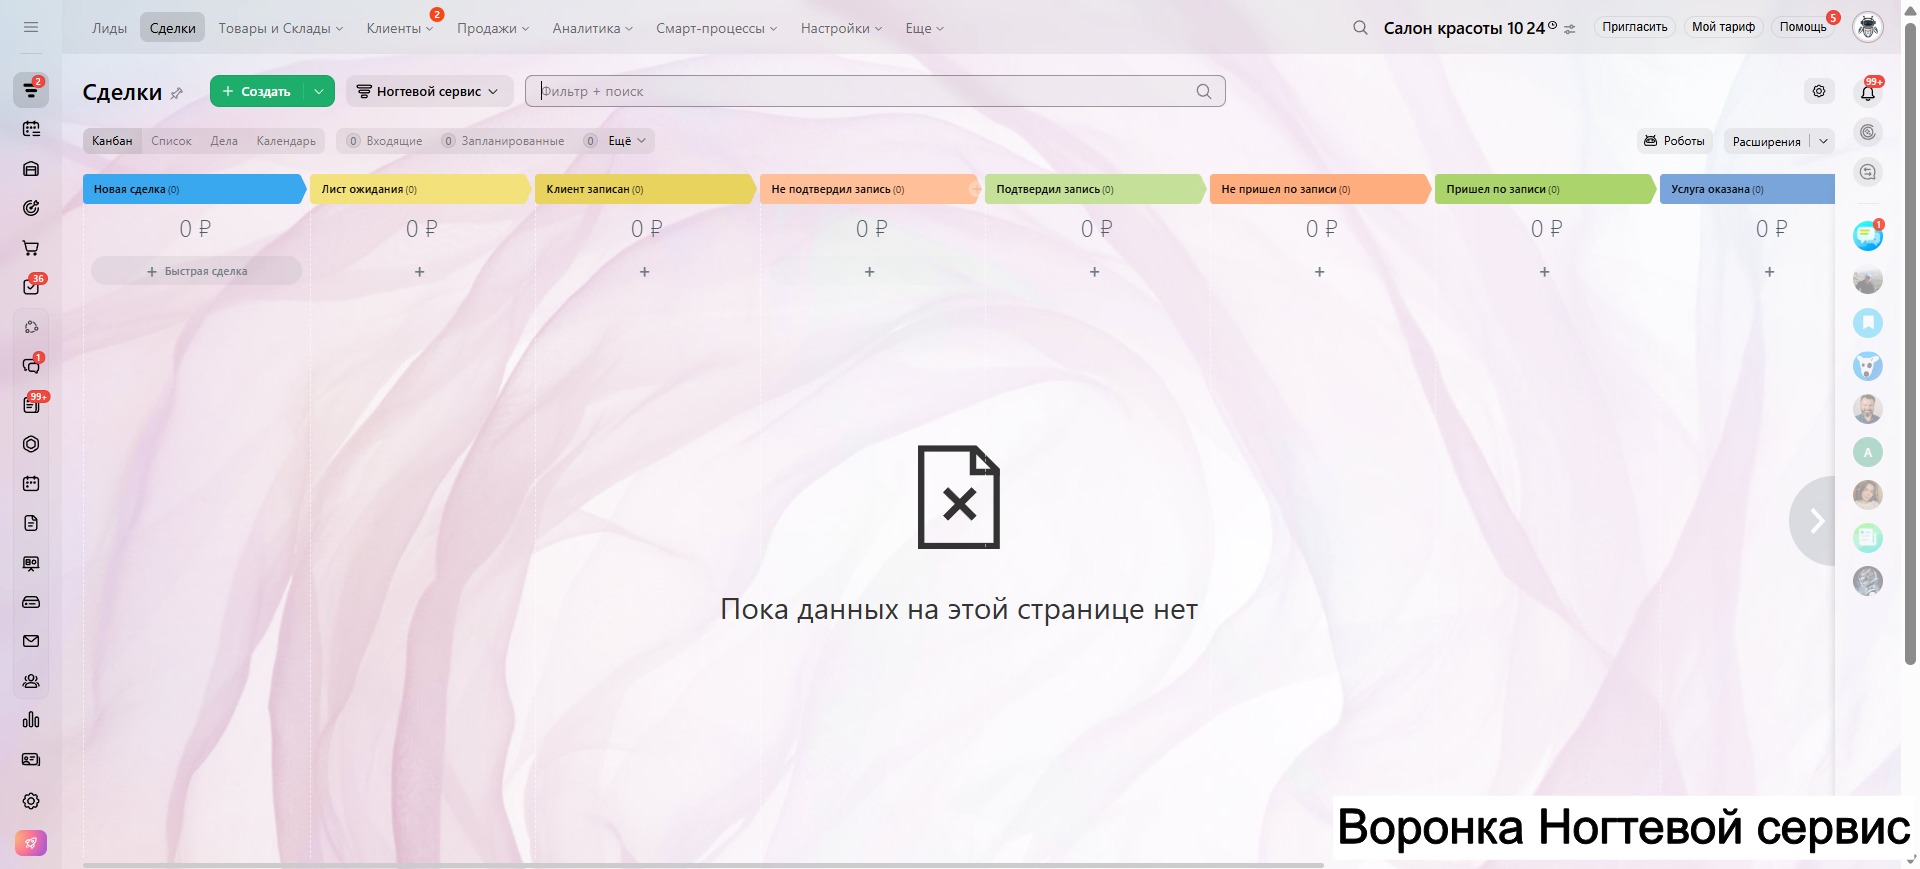1920x869 pixels.
Task: Switch to the Календарь view
Action: 286,141
